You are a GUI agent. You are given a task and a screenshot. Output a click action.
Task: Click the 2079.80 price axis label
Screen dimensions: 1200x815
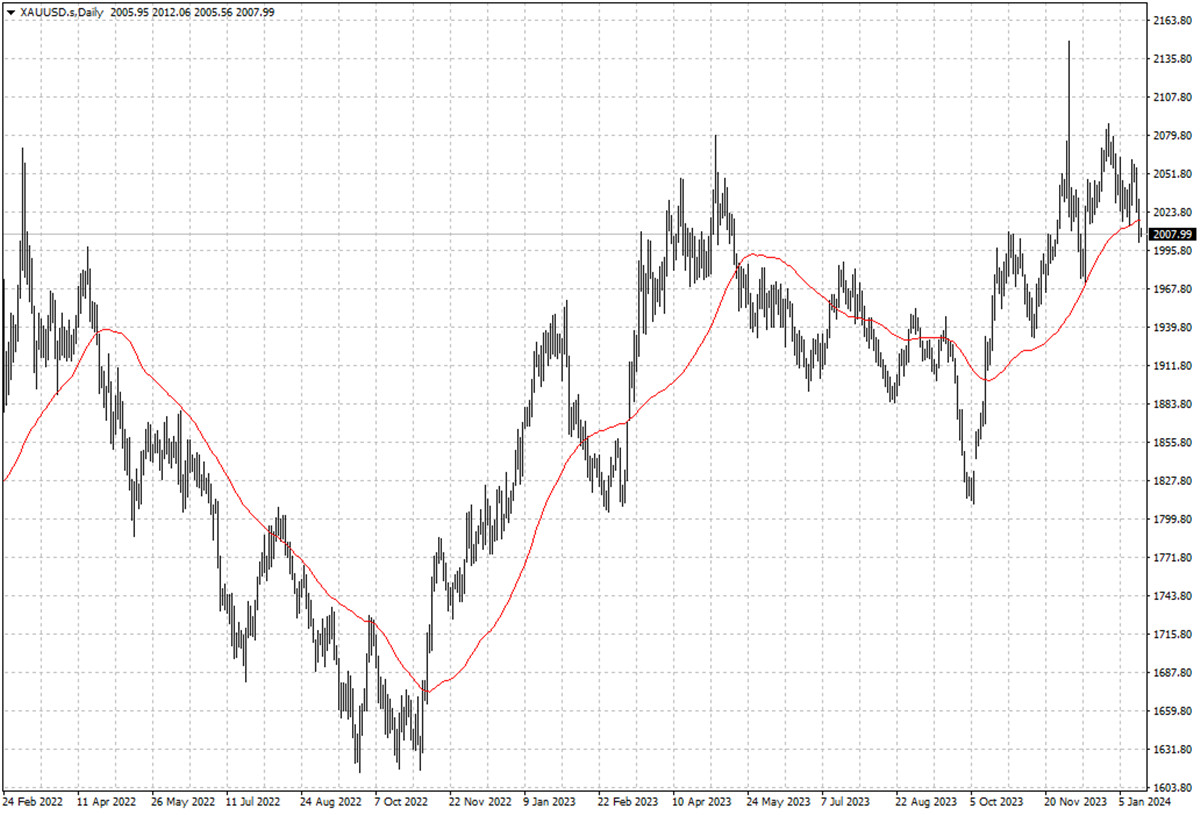tap(1171, 136)
